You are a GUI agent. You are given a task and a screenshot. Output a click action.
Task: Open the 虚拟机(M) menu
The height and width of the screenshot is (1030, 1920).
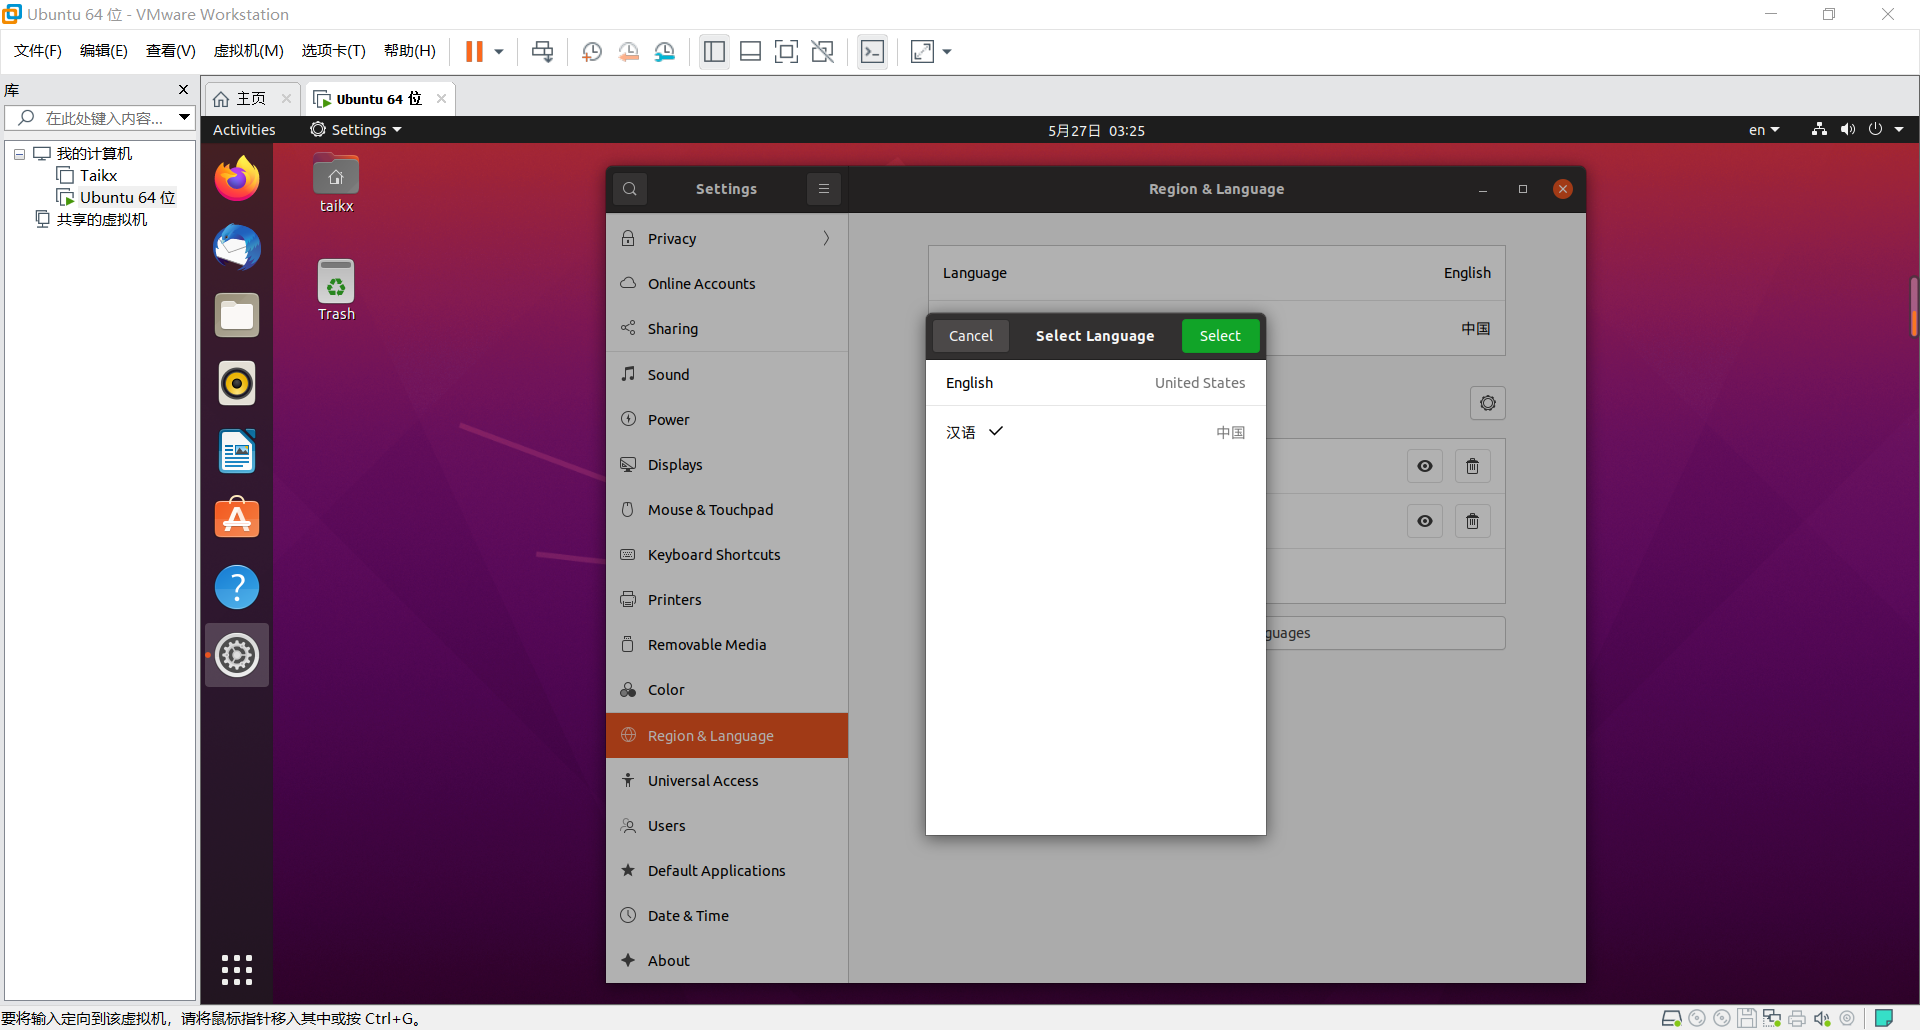click(x=249, y=51)
